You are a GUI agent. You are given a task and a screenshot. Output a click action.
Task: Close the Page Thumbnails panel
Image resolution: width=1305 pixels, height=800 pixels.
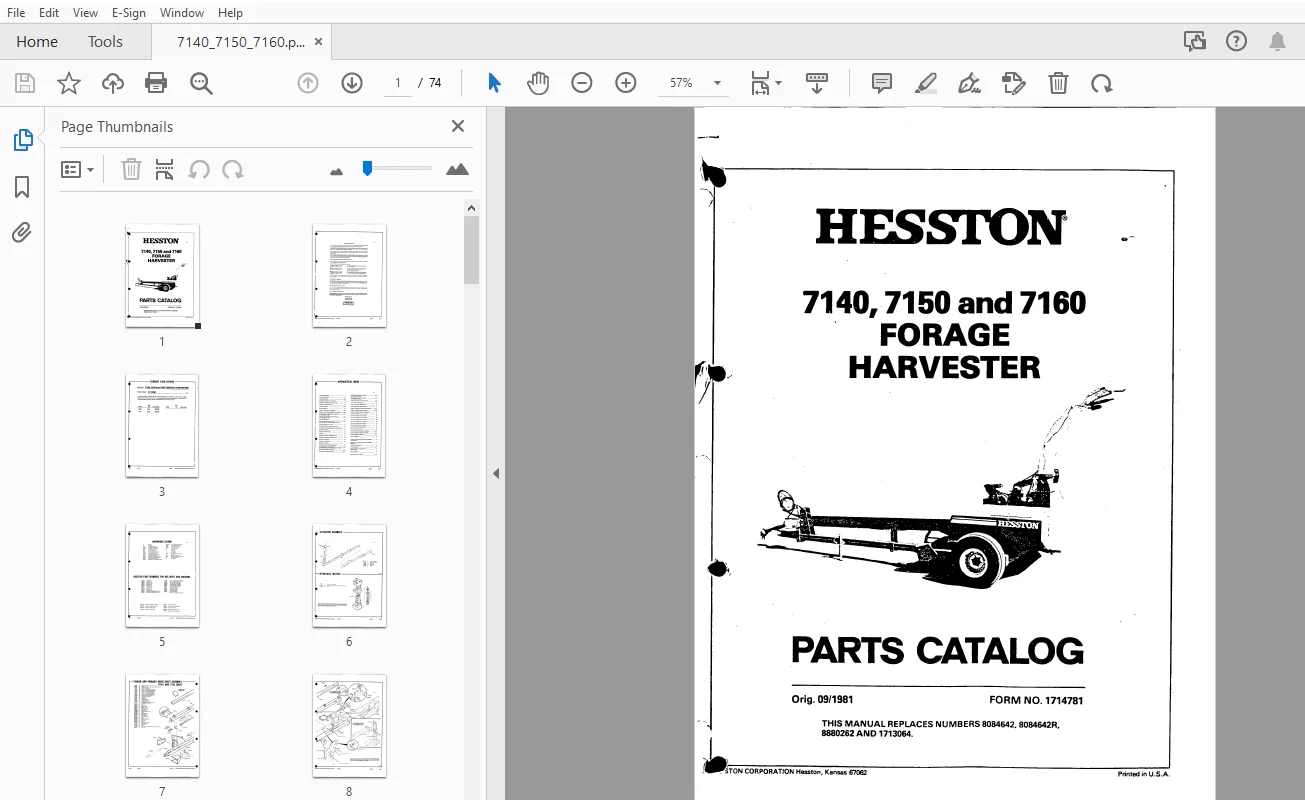tap(458, 126)
